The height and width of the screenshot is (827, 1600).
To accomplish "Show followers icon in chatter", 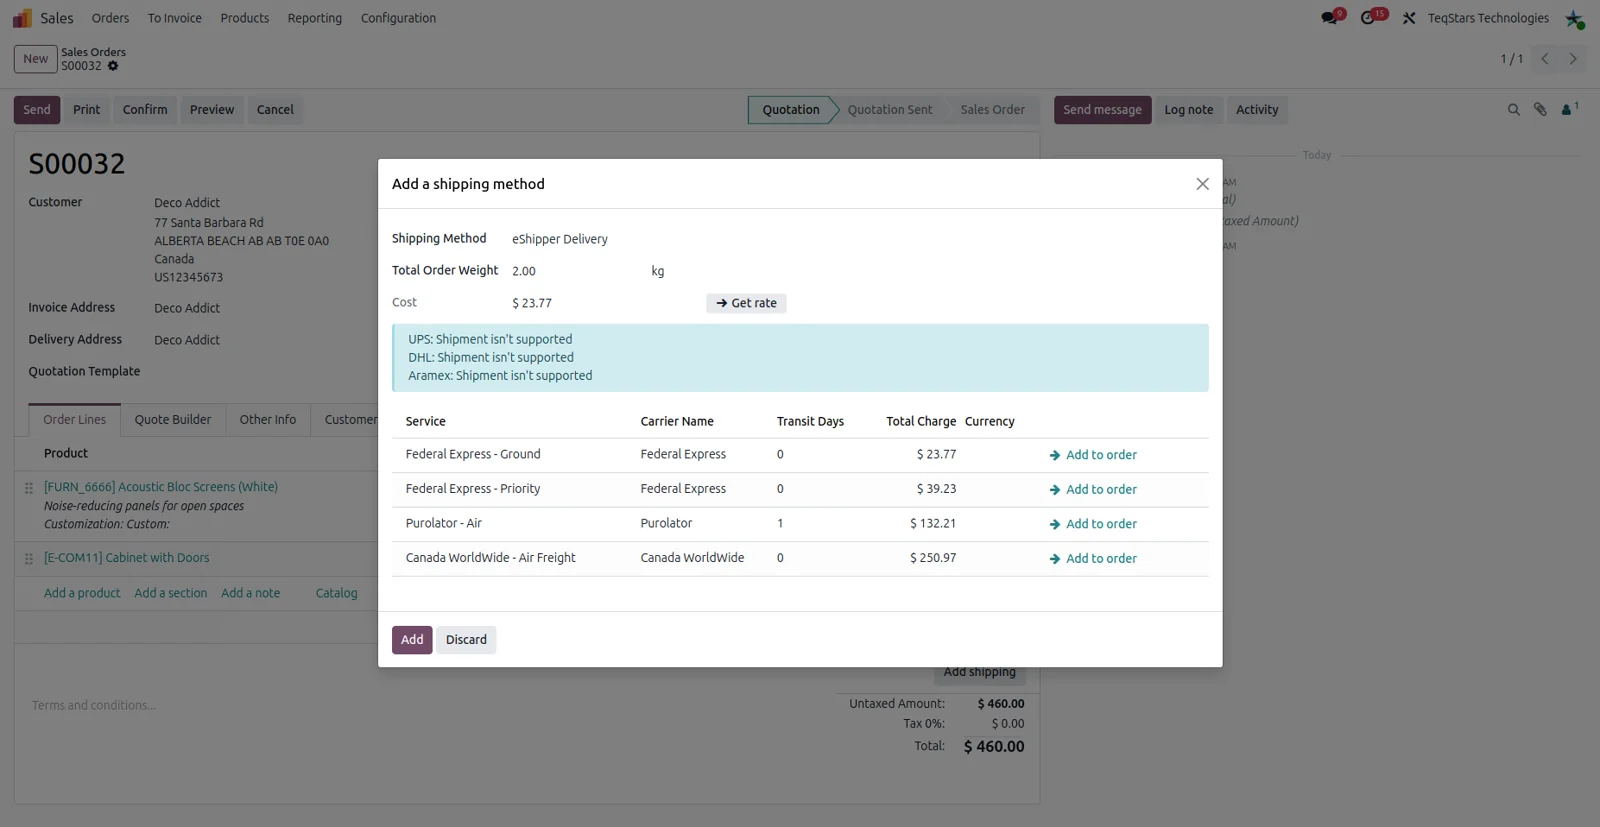I will [x=1568, y=109].
